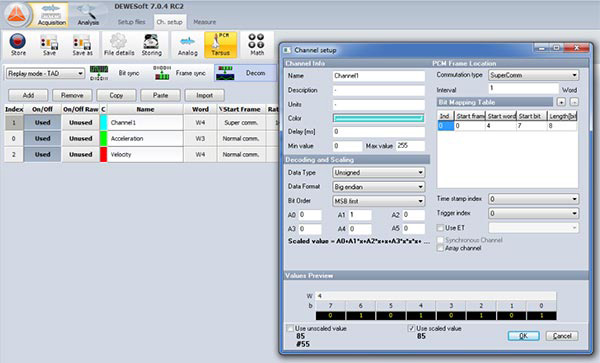This screenshot has width=600, height=363.
Task: Click the Interval input field
Action: (523, 89)
